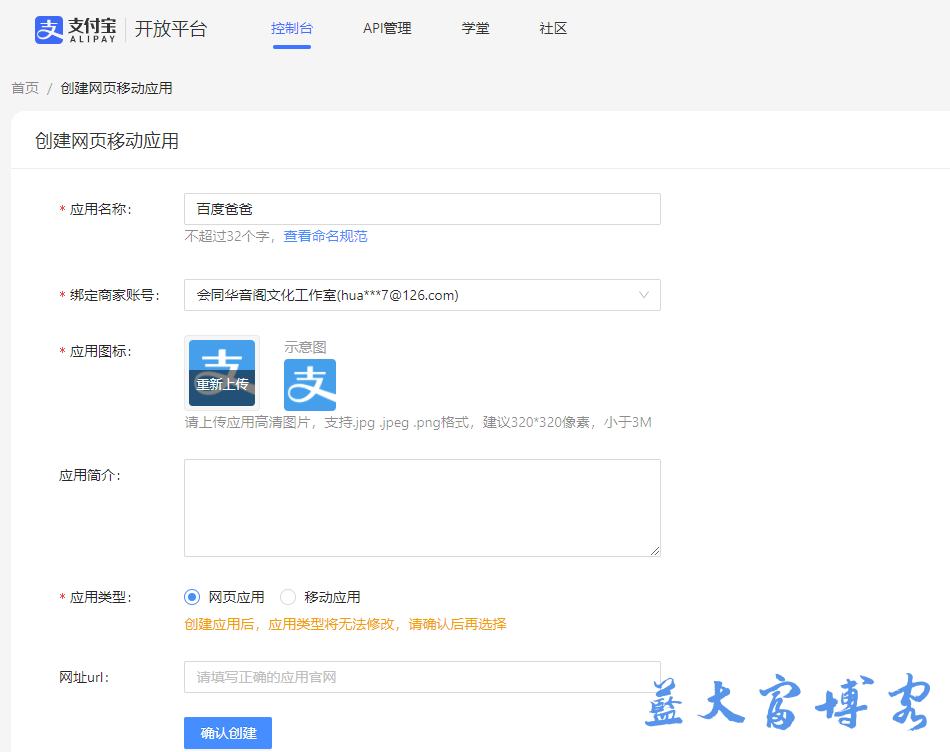
Task: Click the Alipay logo icon
Action: click(49, 30)
